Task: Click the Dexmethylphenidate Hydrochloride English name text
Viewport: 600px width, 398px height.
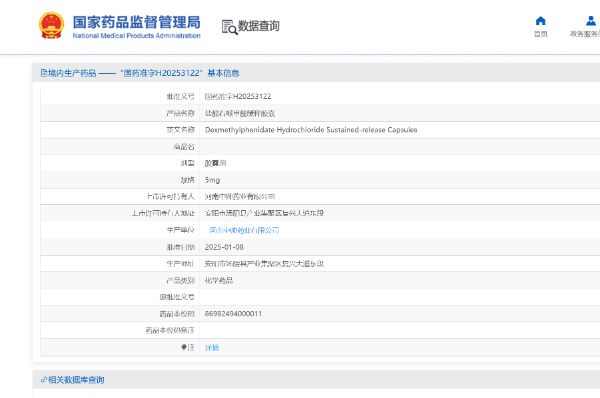Action: click(311, 130)
